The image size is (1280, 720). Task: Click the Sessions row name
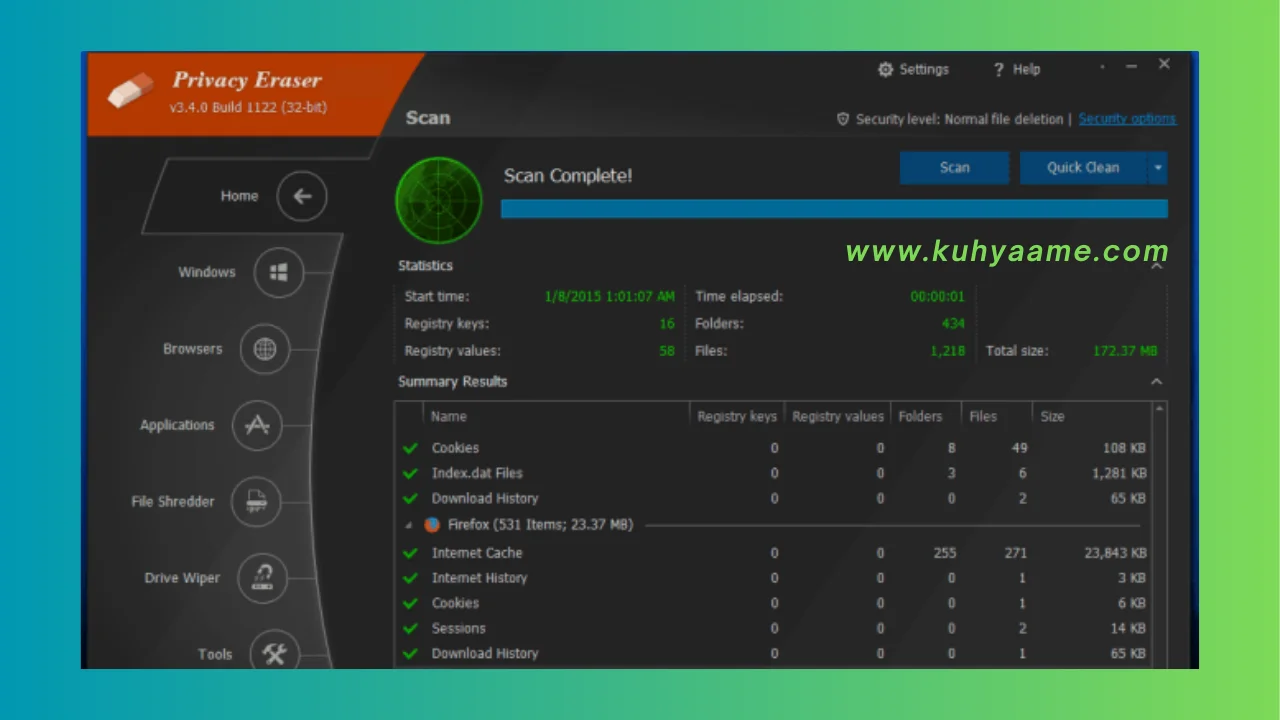(458, 628)
